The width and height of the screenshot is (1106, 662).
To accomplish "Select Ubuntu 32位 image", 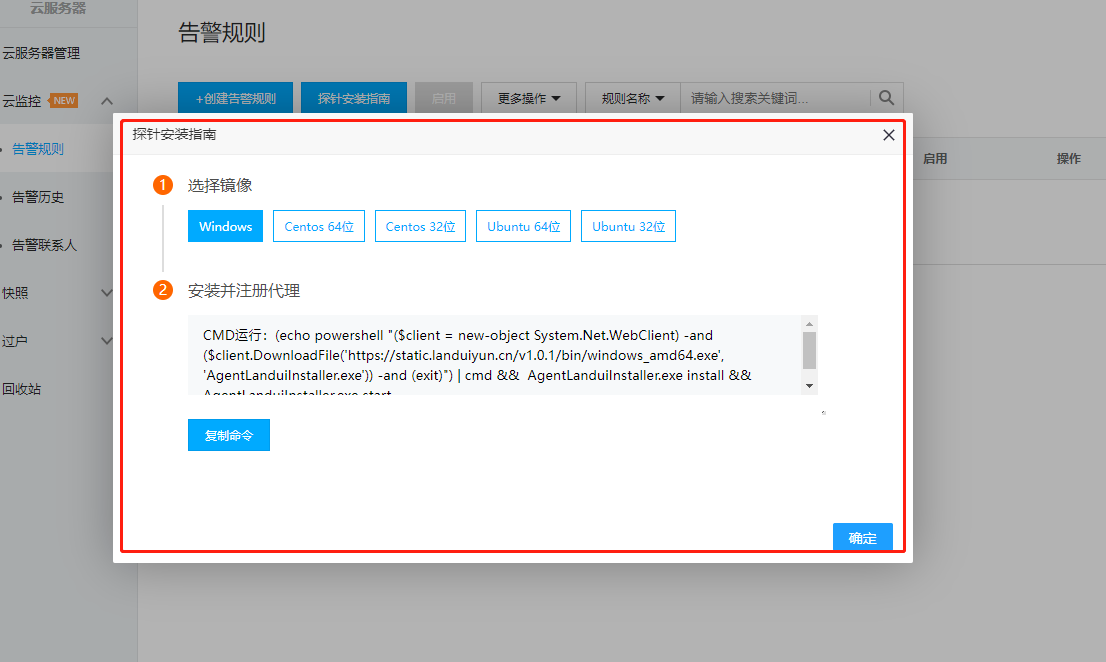I will coord(628,226).
